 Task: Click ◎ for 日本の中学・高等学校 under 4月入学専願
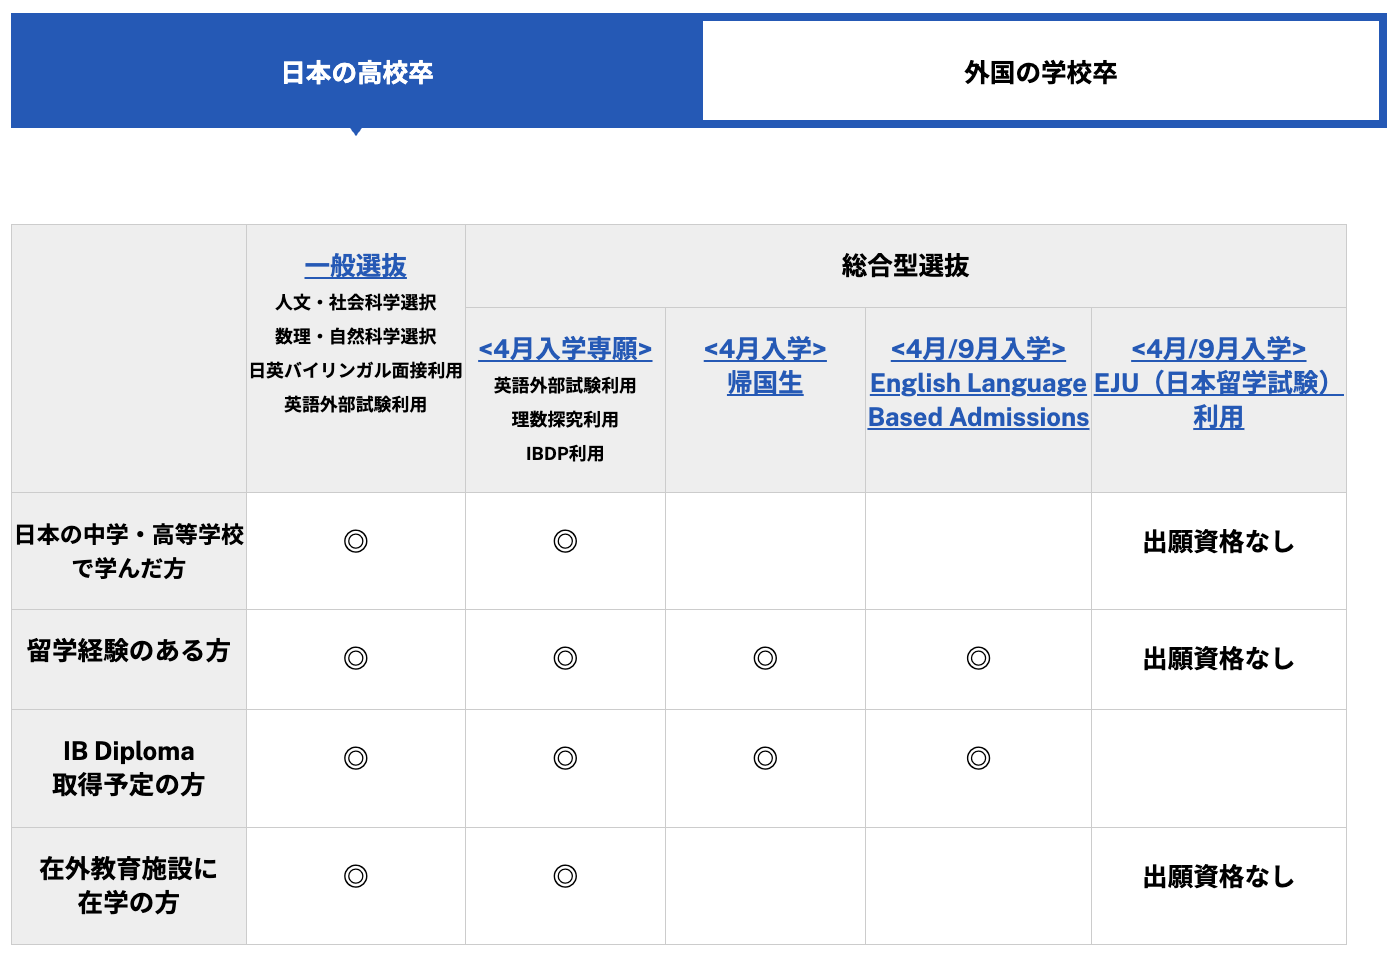click(565, 541)
